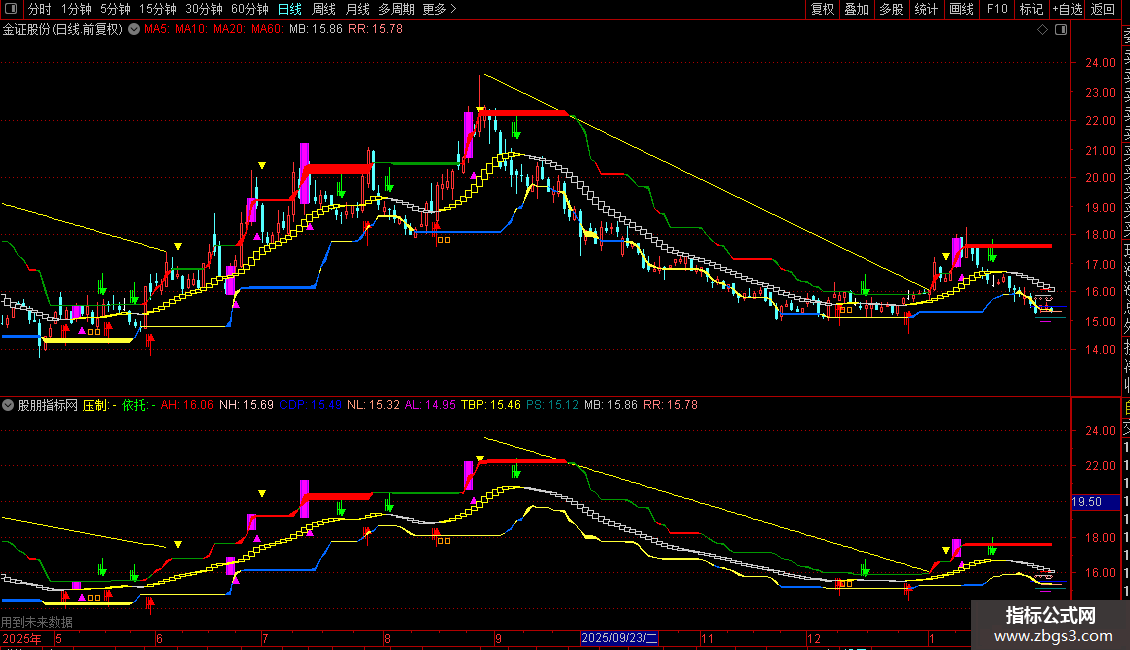Screen dimensions: 1130x650
Task: Expand 更多 period options
Action: (439, 9)
